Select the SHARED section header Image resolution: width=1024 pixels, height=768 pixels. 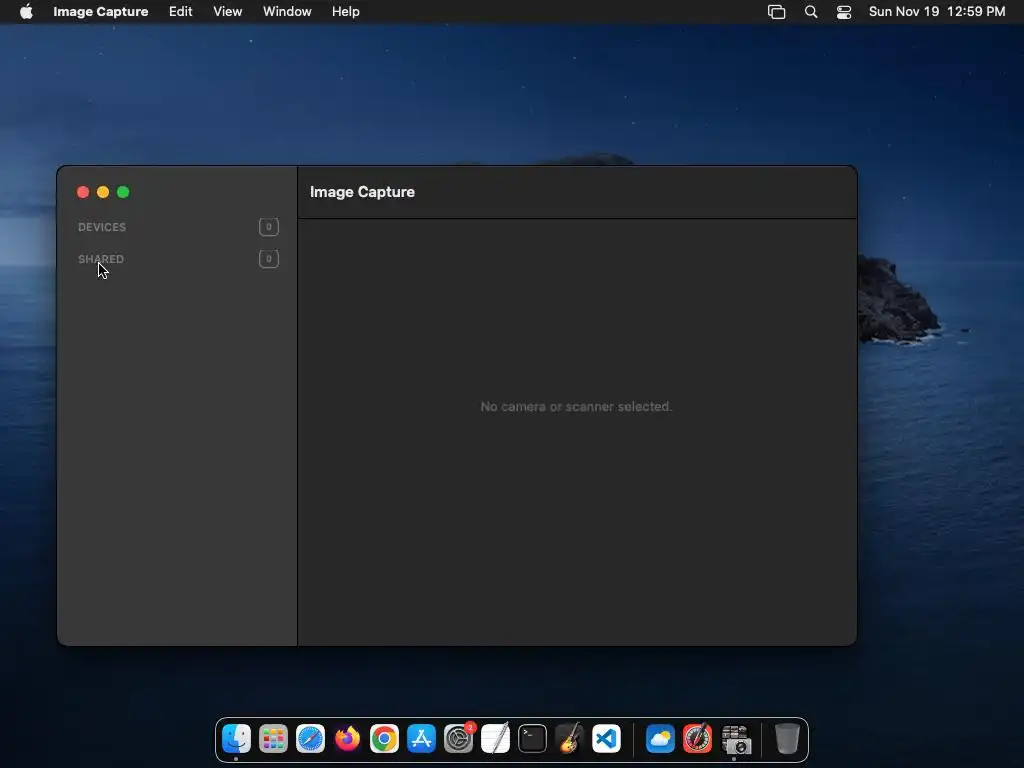point(101,259)
